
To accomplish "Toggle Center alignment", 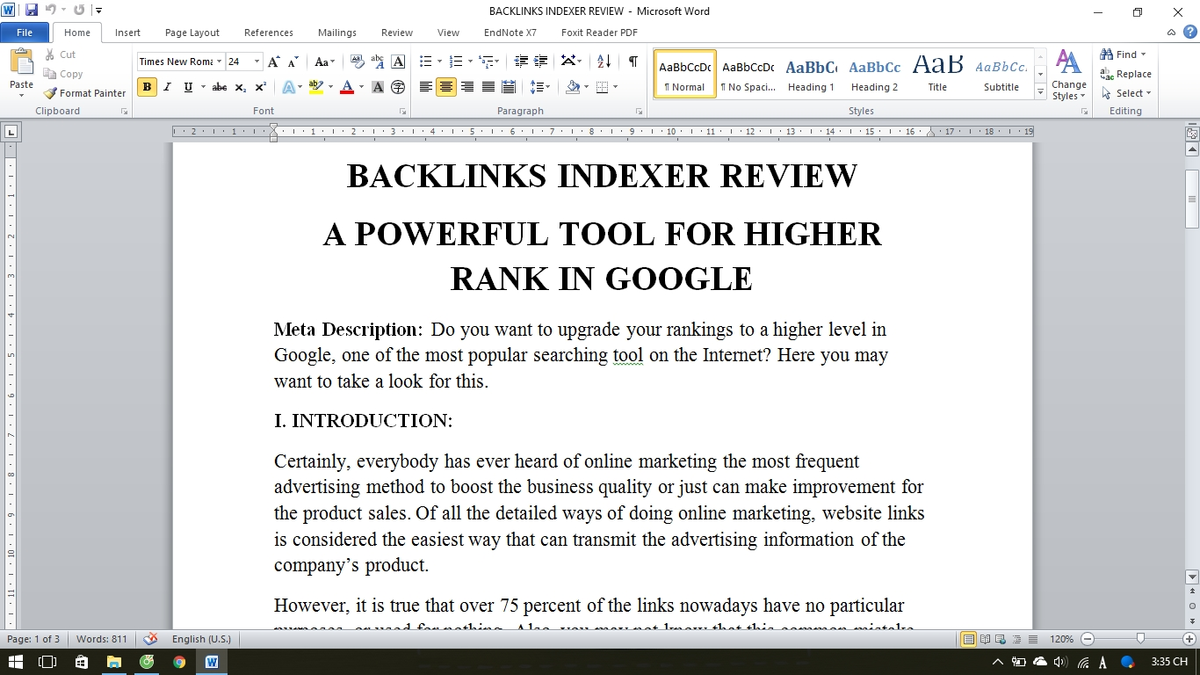I will click(x=446, y=87).
